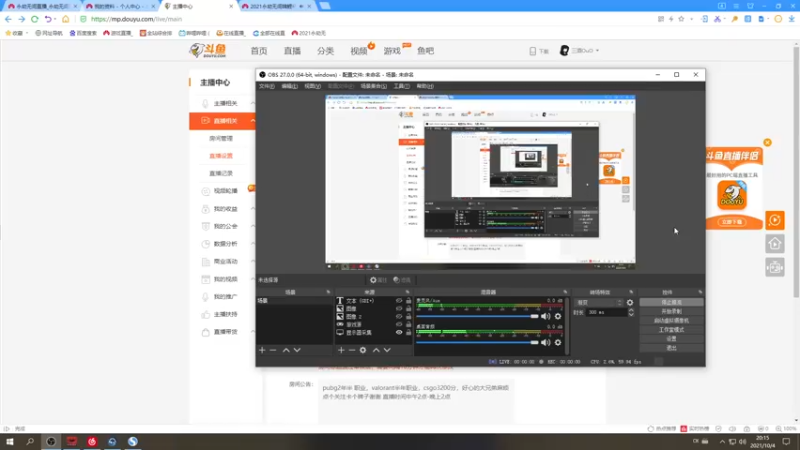Screen dimensions: 800x450
Task: Open the 帮助(H) menu in OBS
Action: (425, 86)
